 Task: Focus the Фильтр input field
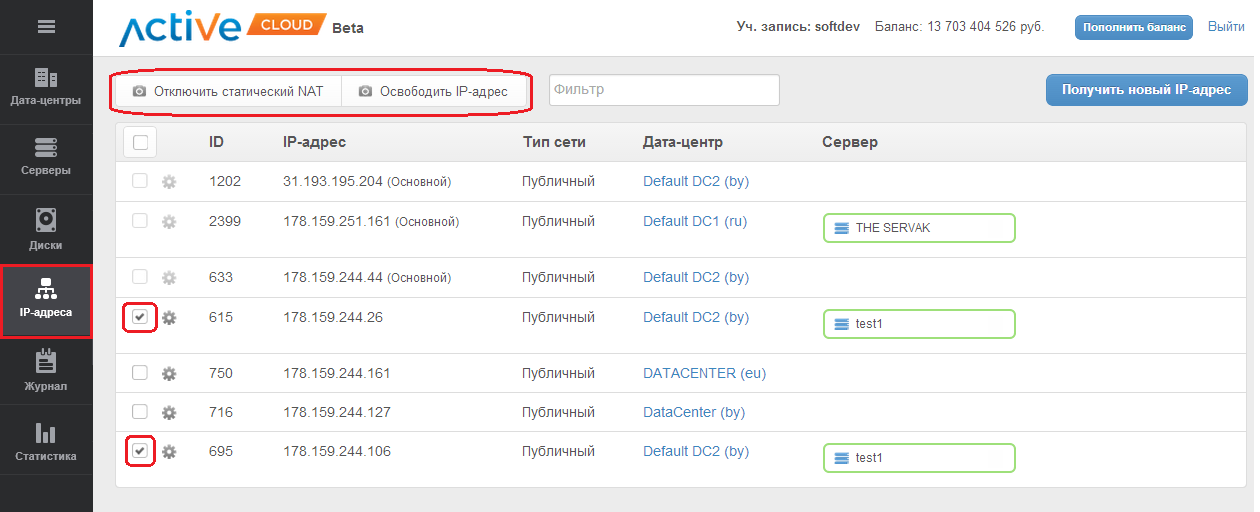(x=664, y=90)
